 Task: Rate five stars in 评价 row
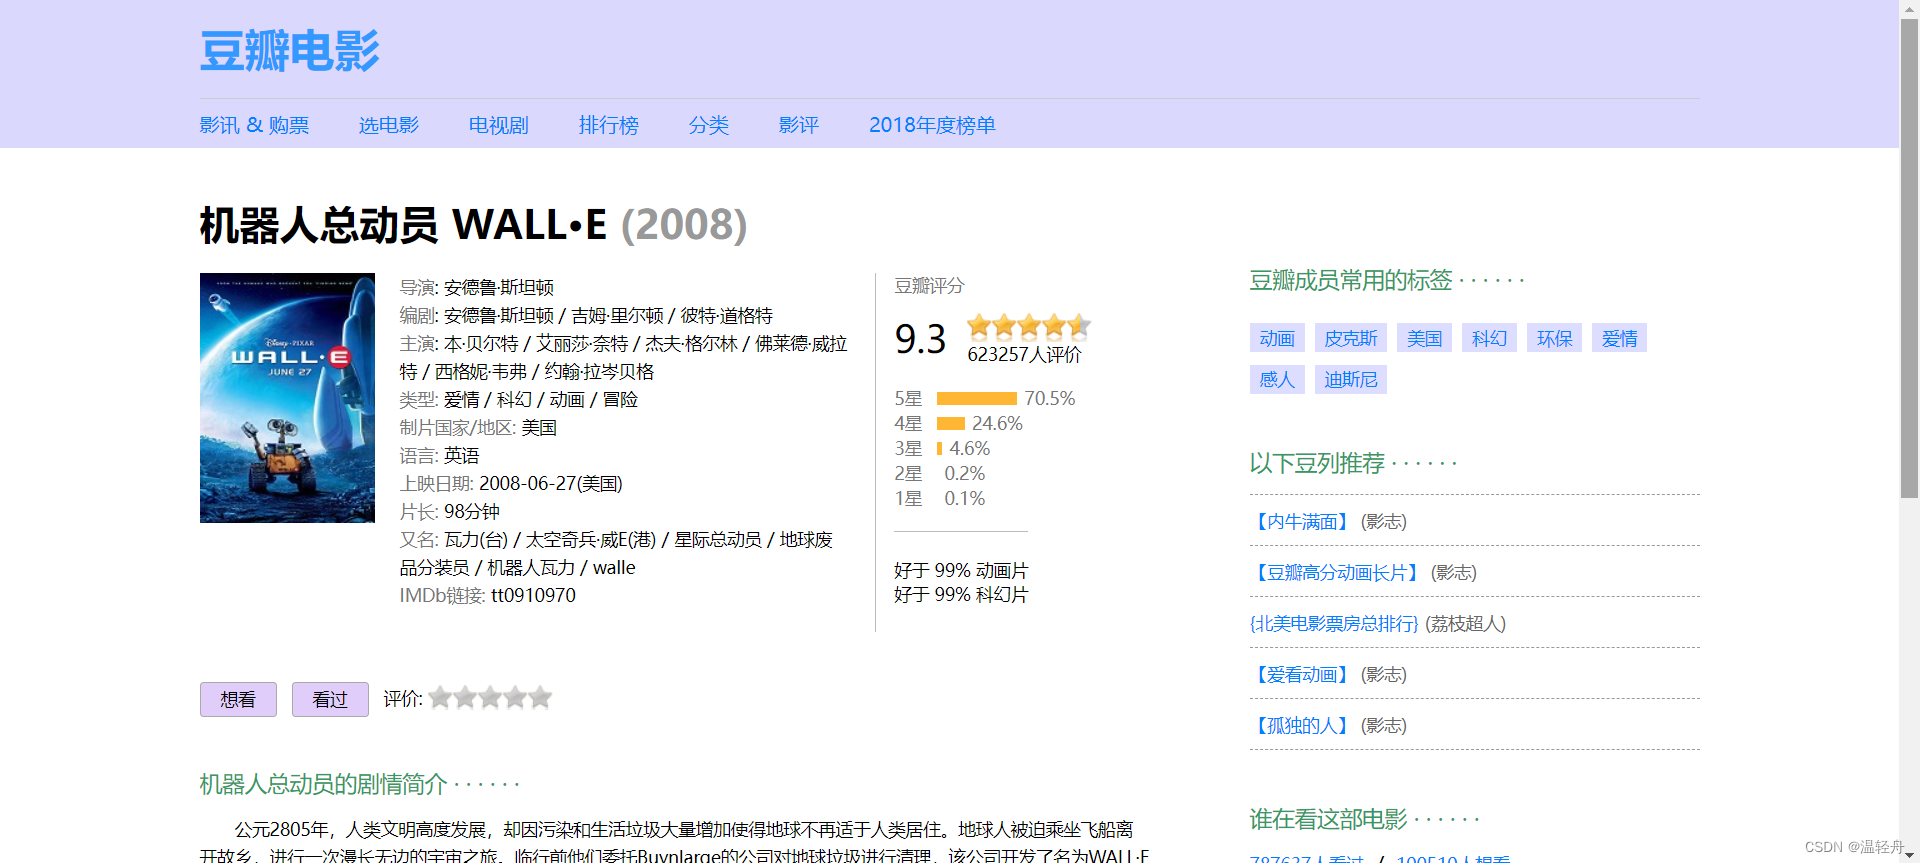tap(540, 697)
